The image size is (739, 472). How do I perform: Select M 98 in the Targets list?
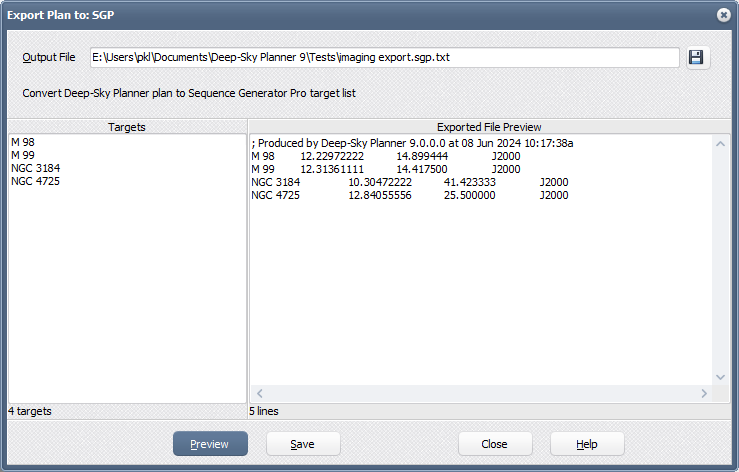tap(23, 143)
